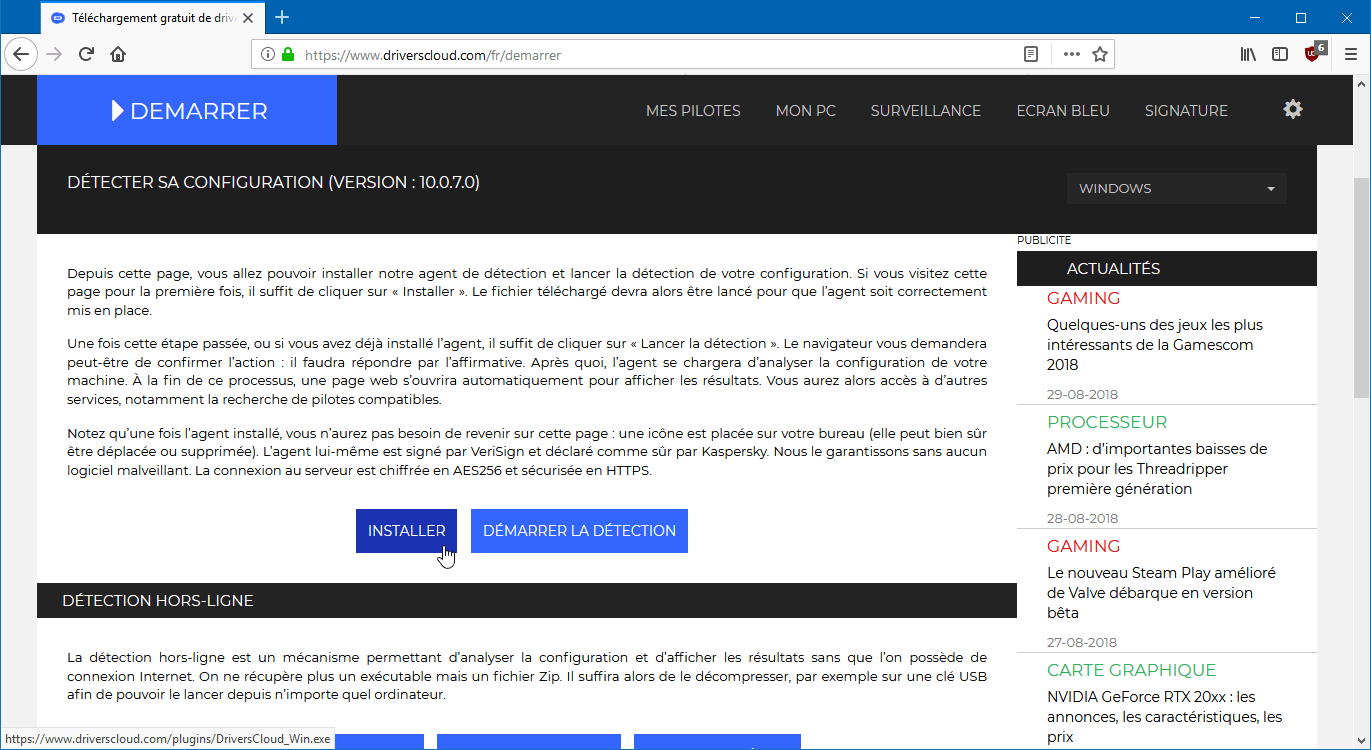The height and width of the screenshot is (750, 1371).
Task: Open the CARTE GRAPHIQUE category link
Action: pos(1132,670)
